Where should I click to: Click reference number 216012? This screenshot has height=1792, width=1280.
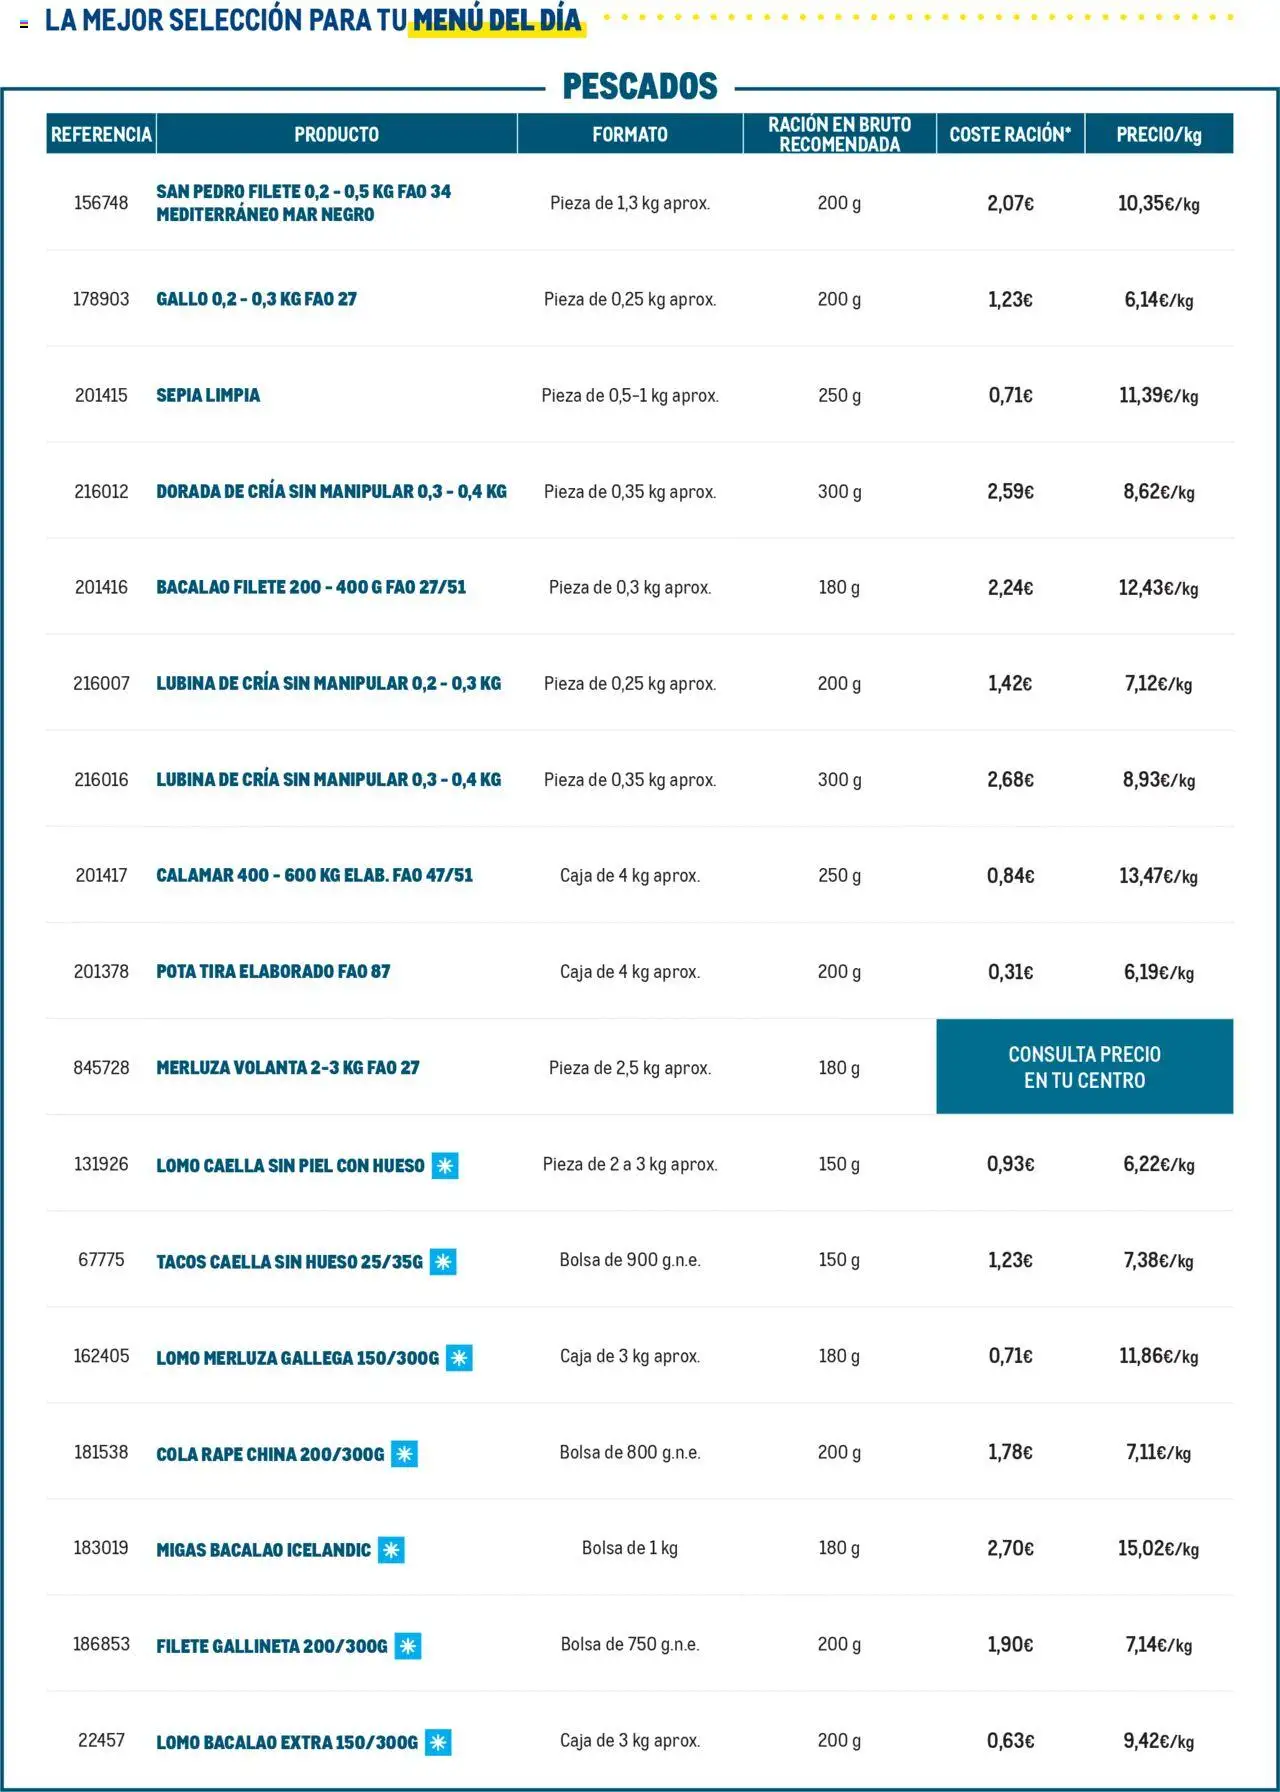pos(101,491)
